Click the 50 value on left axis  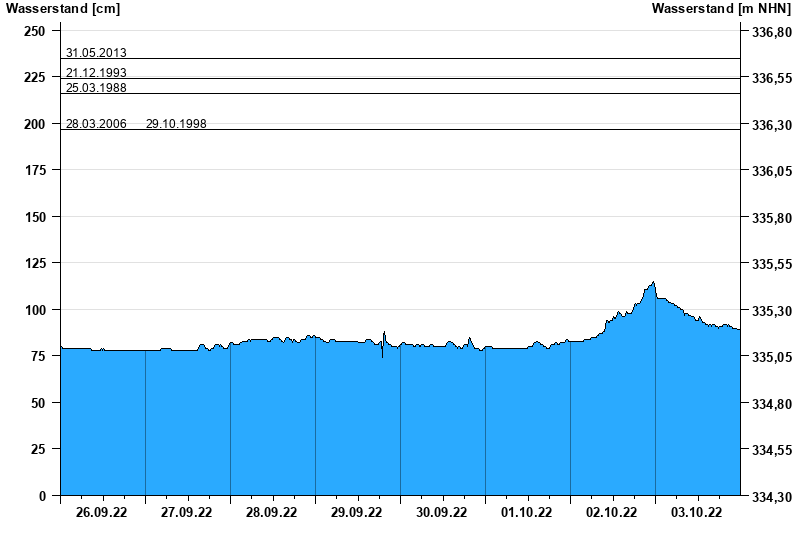click(x=38, y=403)
